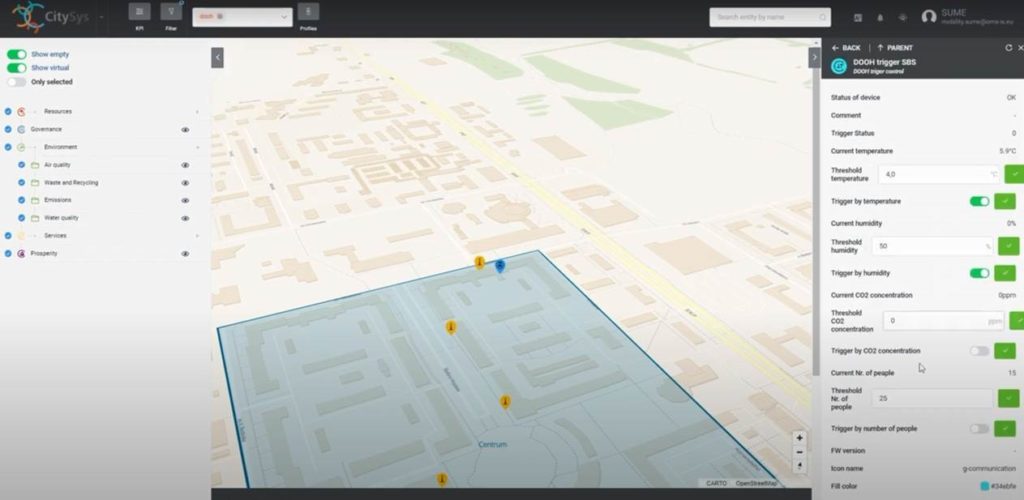Viewport: 1024px width, 500px height.
Task: Open the OpenStreetMap attribution link
Action: tap(756, 484)
